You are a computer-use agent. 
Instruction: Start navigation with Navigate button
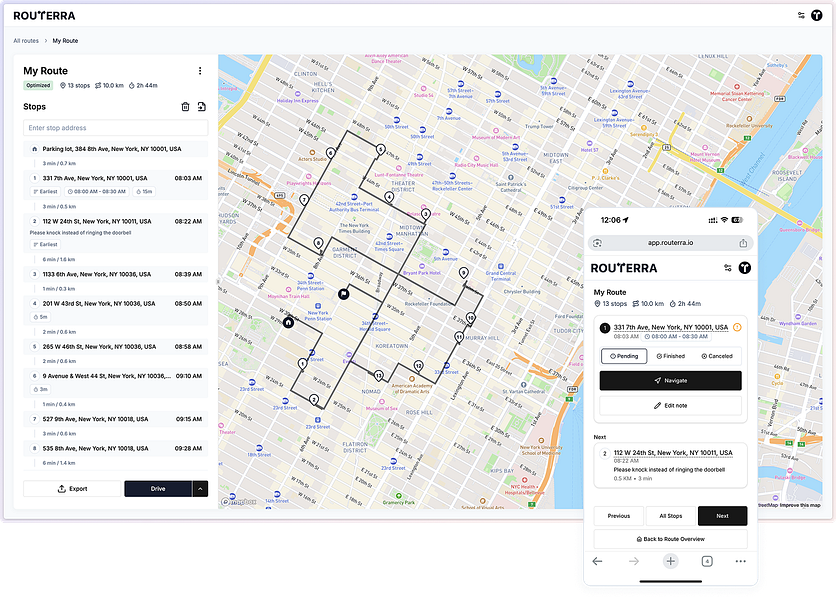pos(671,381)
